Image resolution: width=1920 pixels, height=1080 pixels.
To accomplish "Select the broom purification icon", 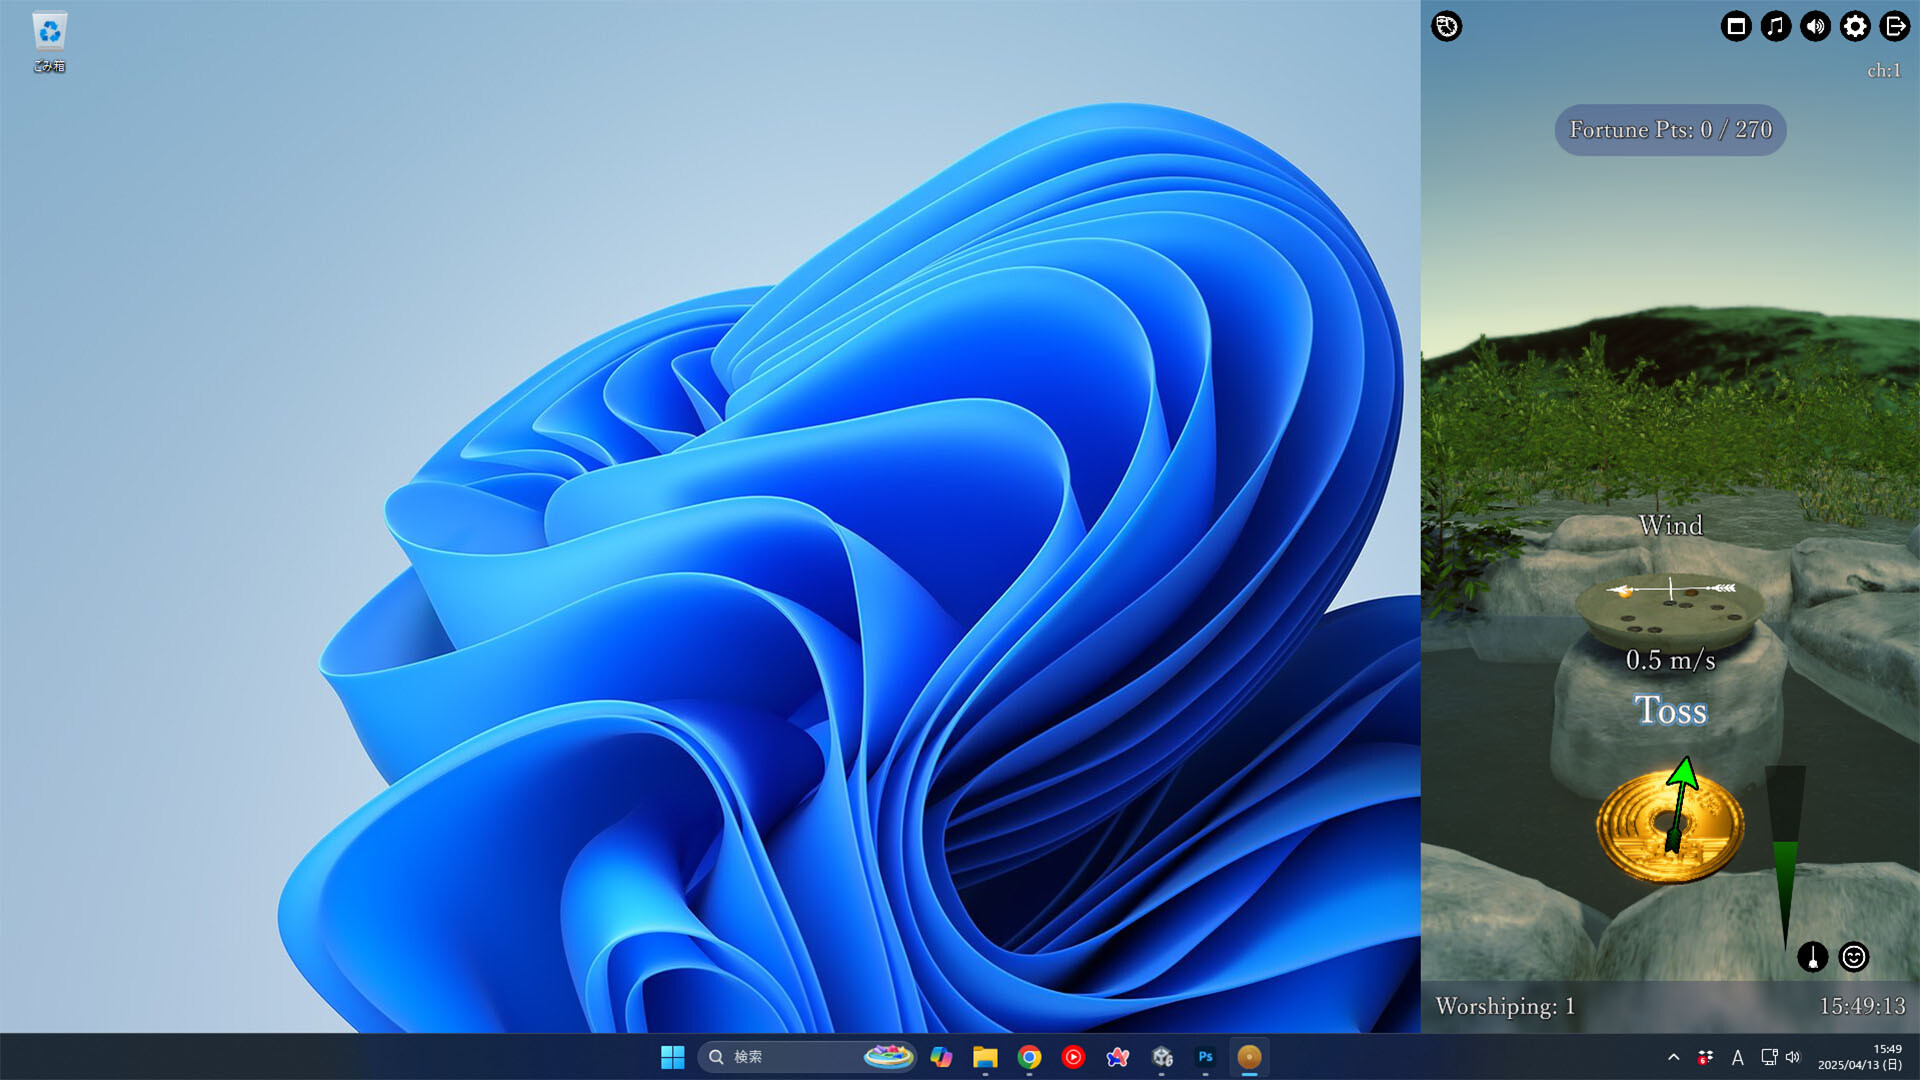I will (x=1815, y=958).
